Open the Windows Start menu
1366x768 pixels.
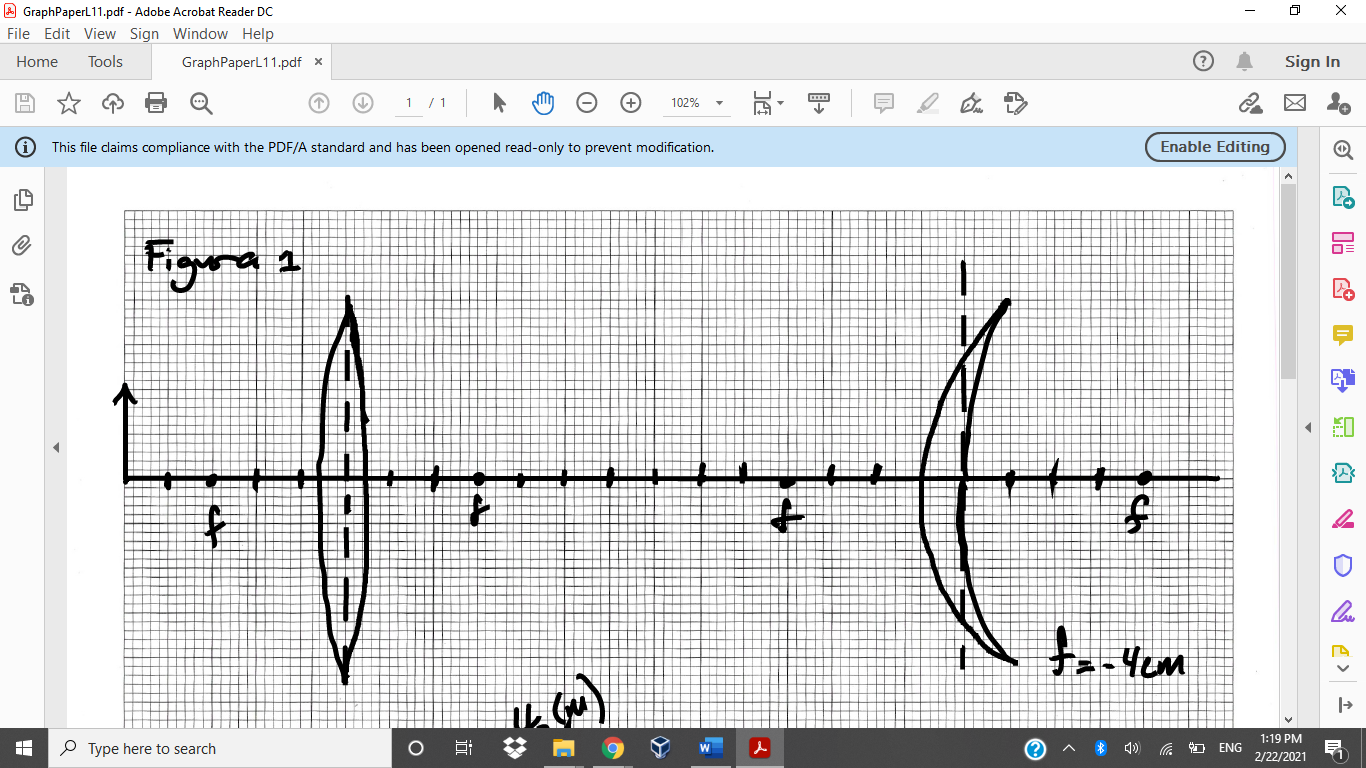click(x=24, y=748)
